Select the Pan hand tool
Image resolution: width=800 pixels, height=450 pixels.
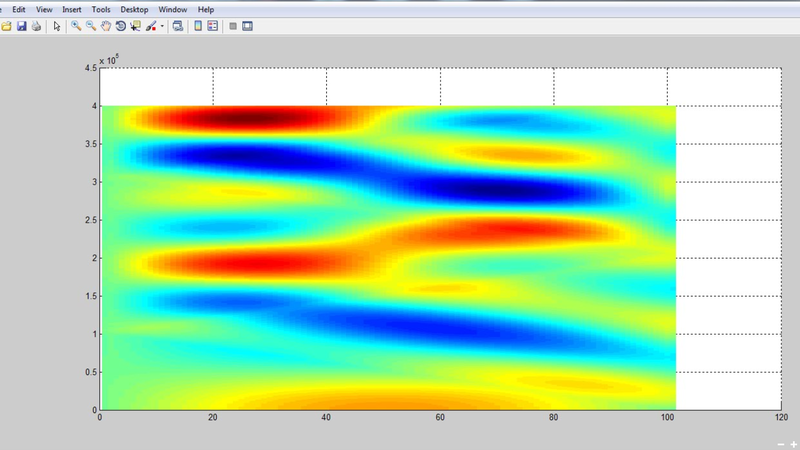(105, 26)
